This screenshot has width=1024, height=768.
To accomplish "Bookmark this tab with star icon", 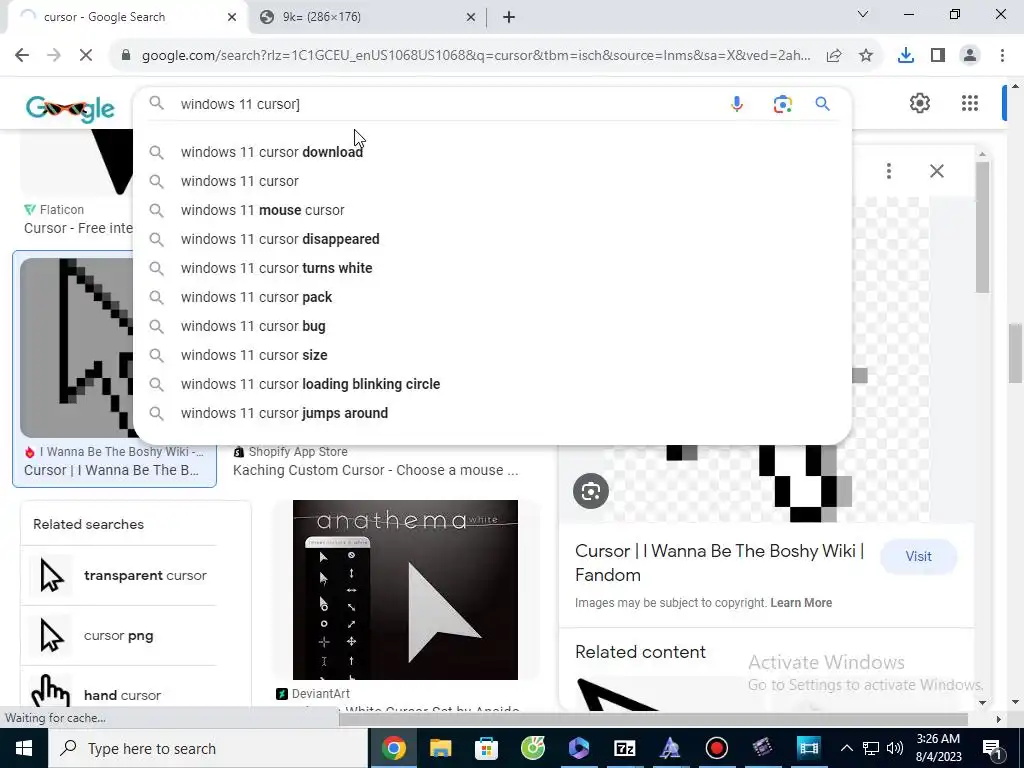I will (866, 56).
